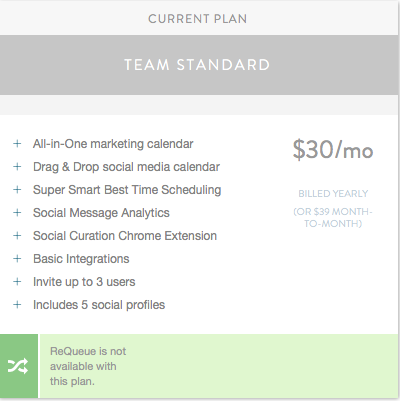Click the $39 month-to-month option text
The height and width of the screenshot is (401, 400).
click(333, 218)
